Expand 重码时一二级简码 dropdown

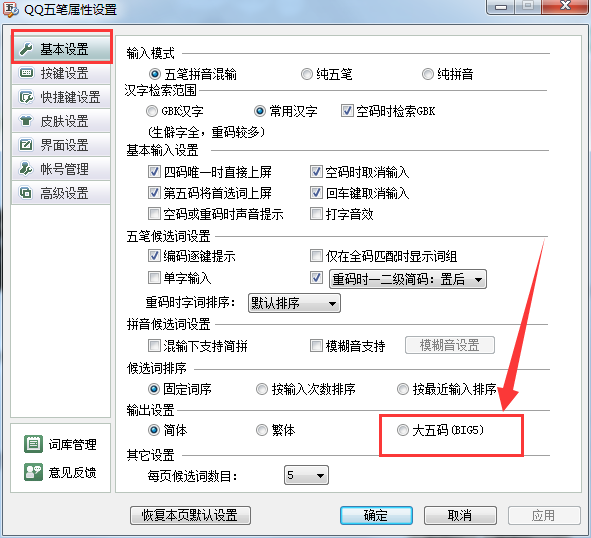coord(408,279)
